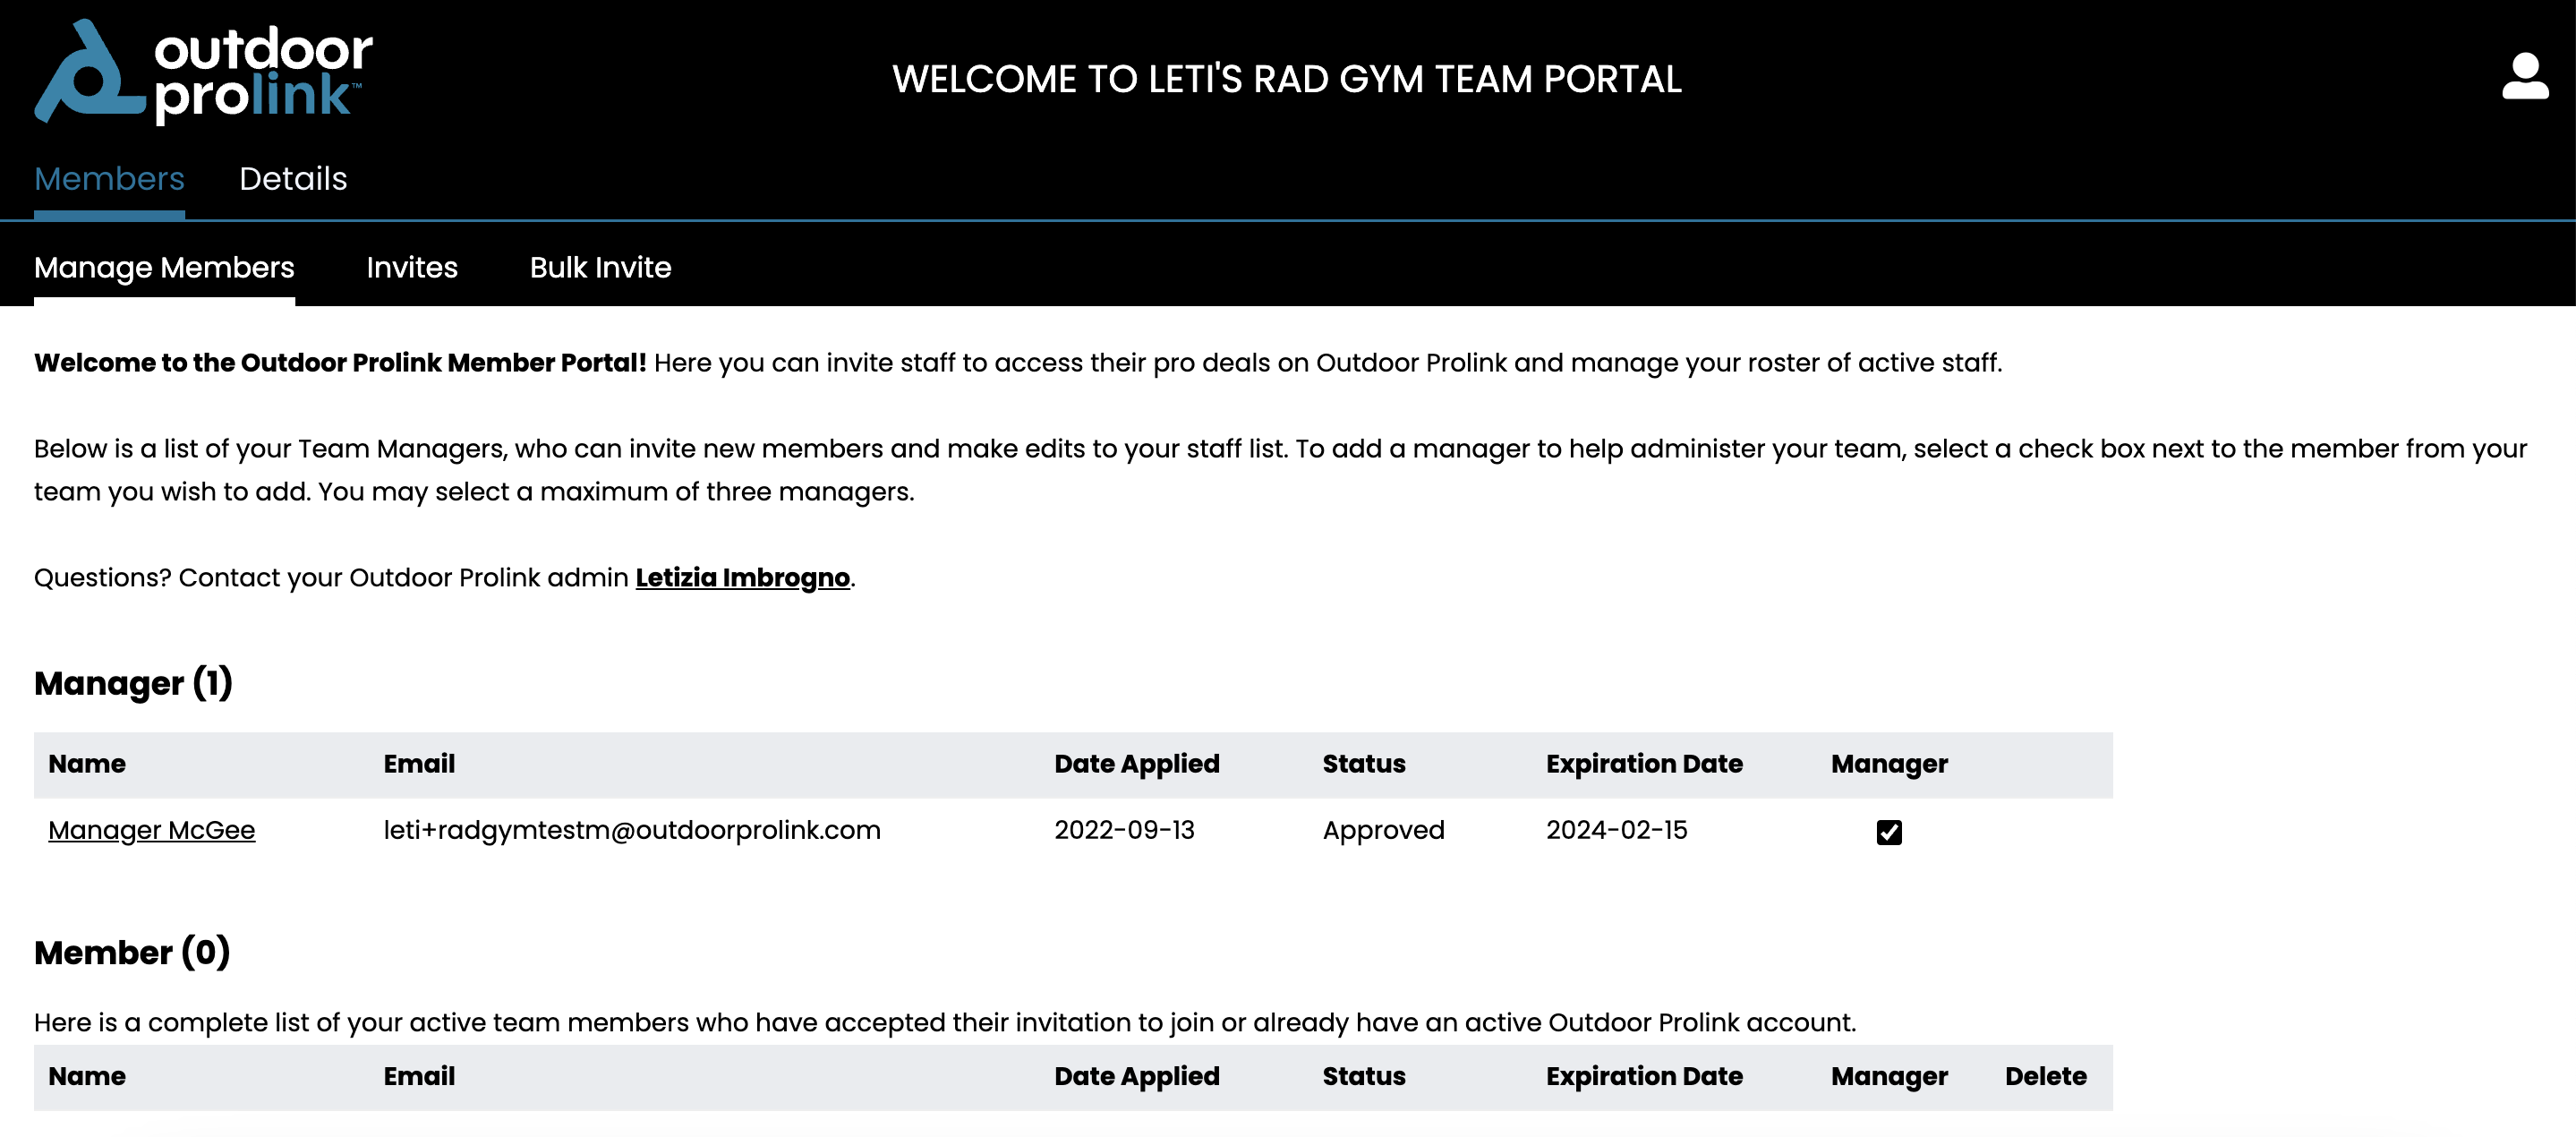Screen dimensions: 2576x1137
Task: Click the Expiration Date header in Member table
Action: click(1644, 1076)
